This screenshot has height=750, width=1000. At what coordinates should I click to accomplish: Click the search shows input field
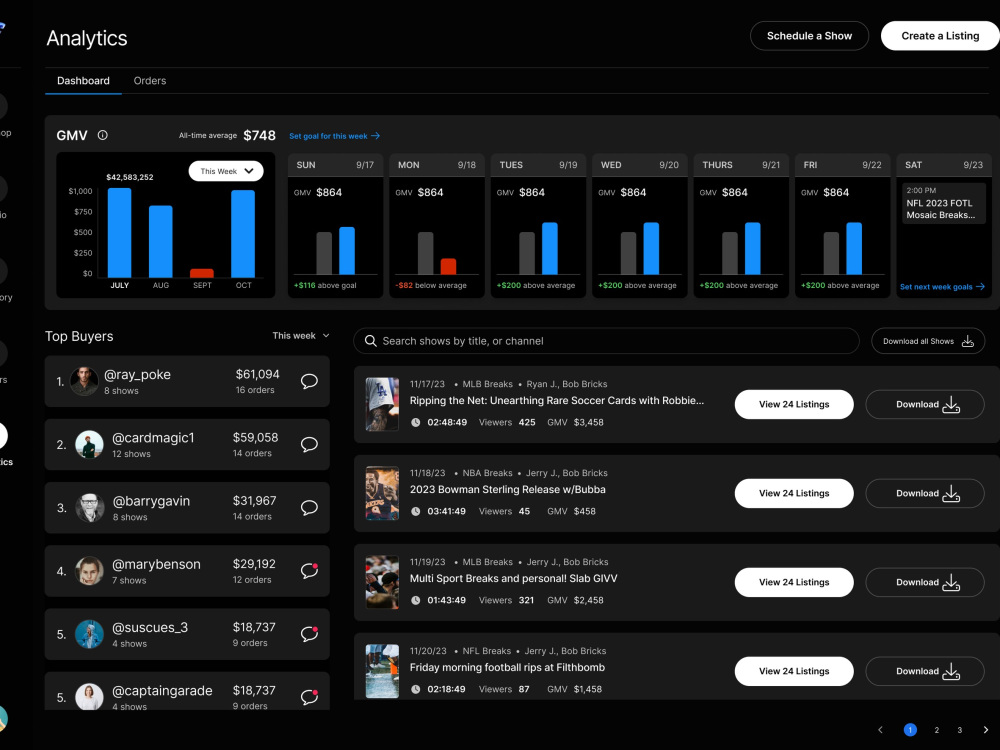coord(607,341)
